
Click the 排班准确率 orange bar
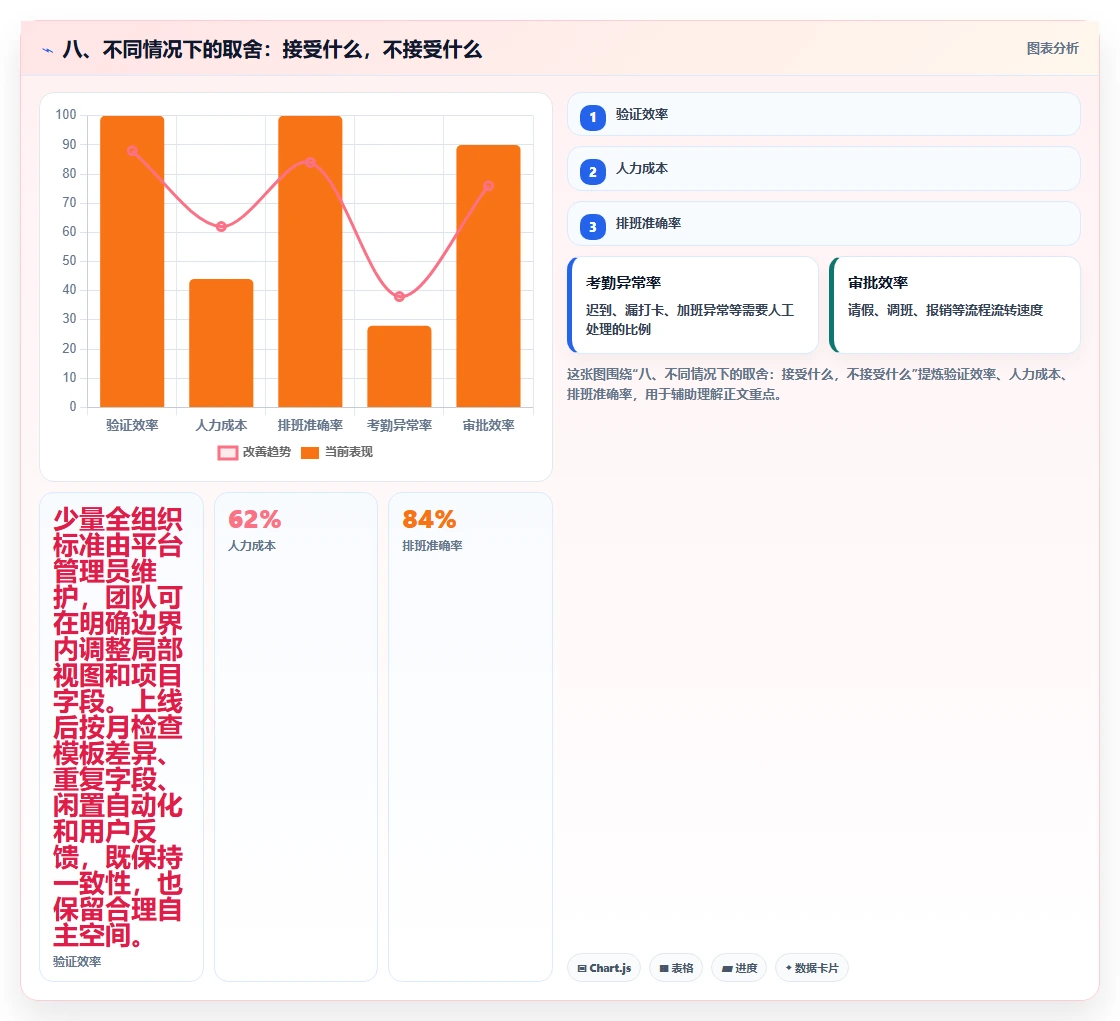click(x=310, y=262)
